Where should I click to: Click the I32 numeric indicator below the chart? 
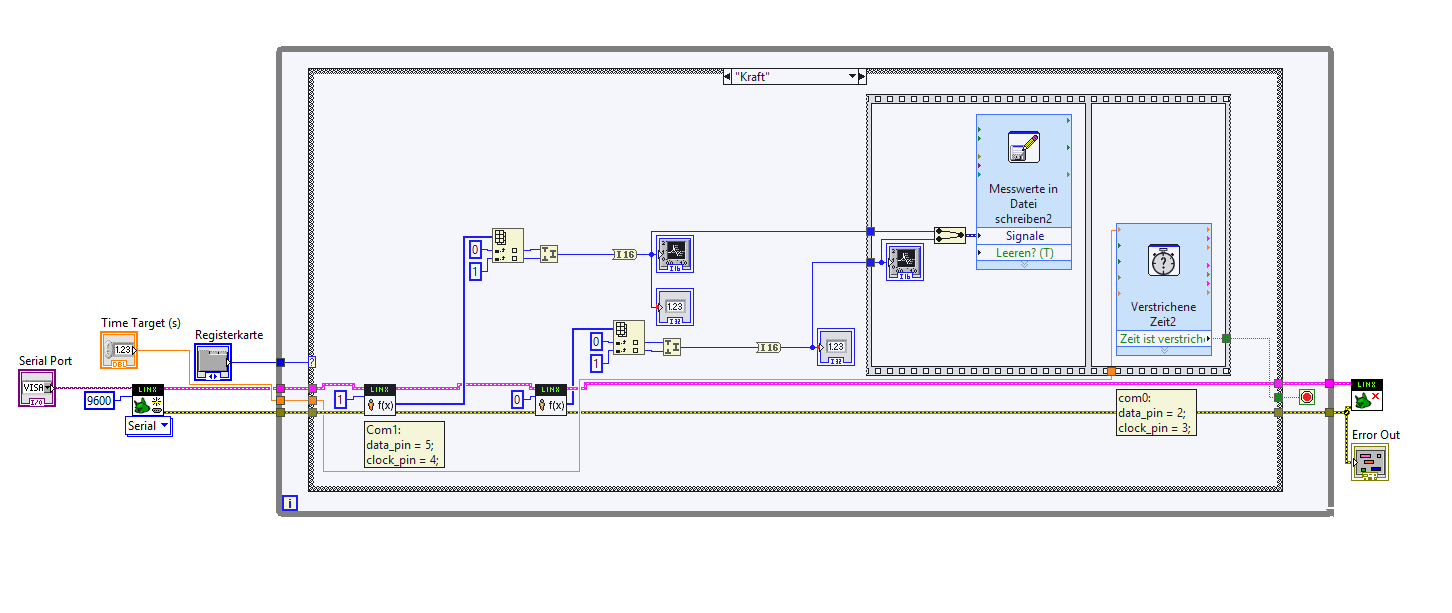pos(675,307)
